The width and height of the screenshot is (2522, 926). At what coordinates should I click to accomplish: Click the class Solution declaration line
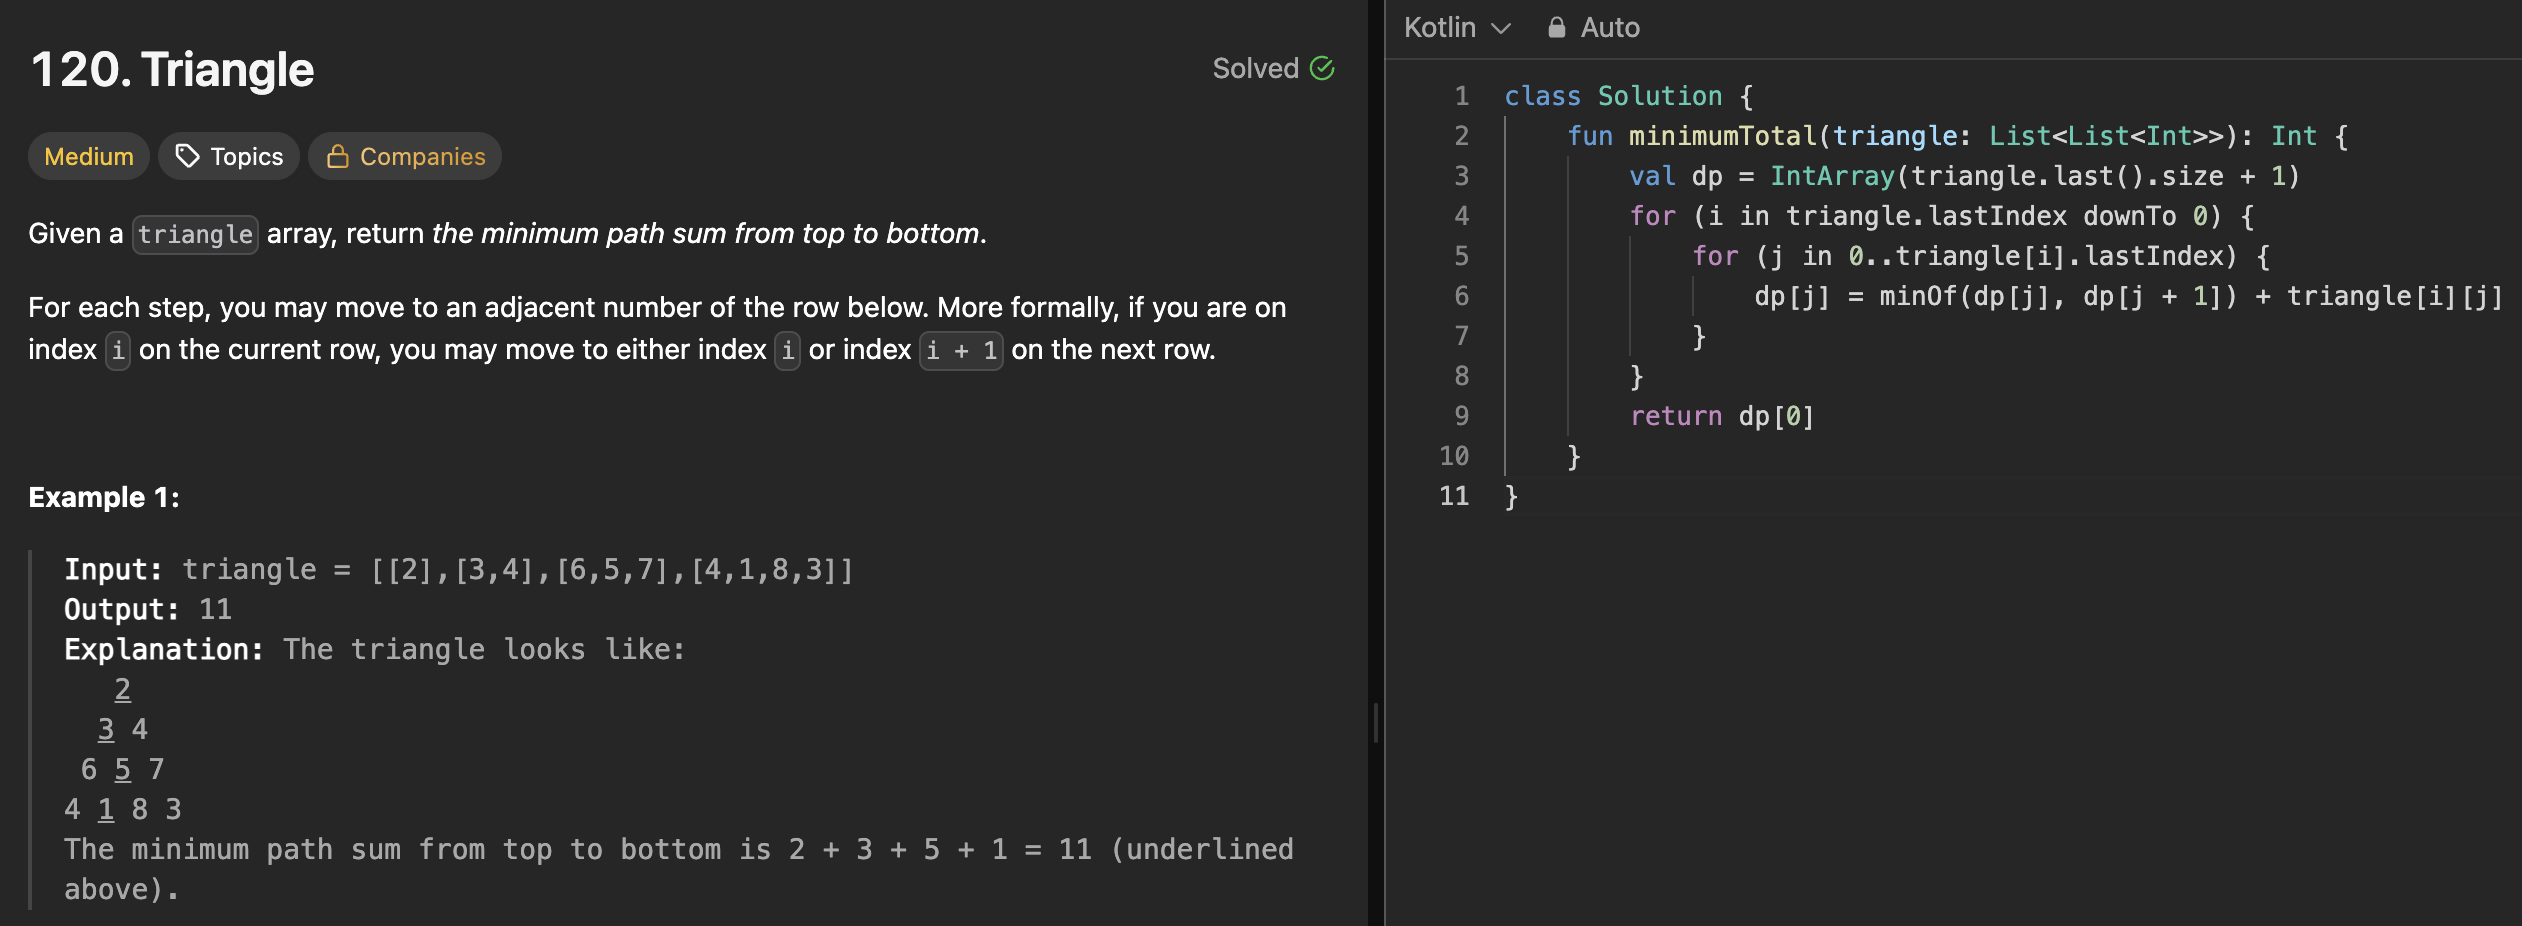1627,96
